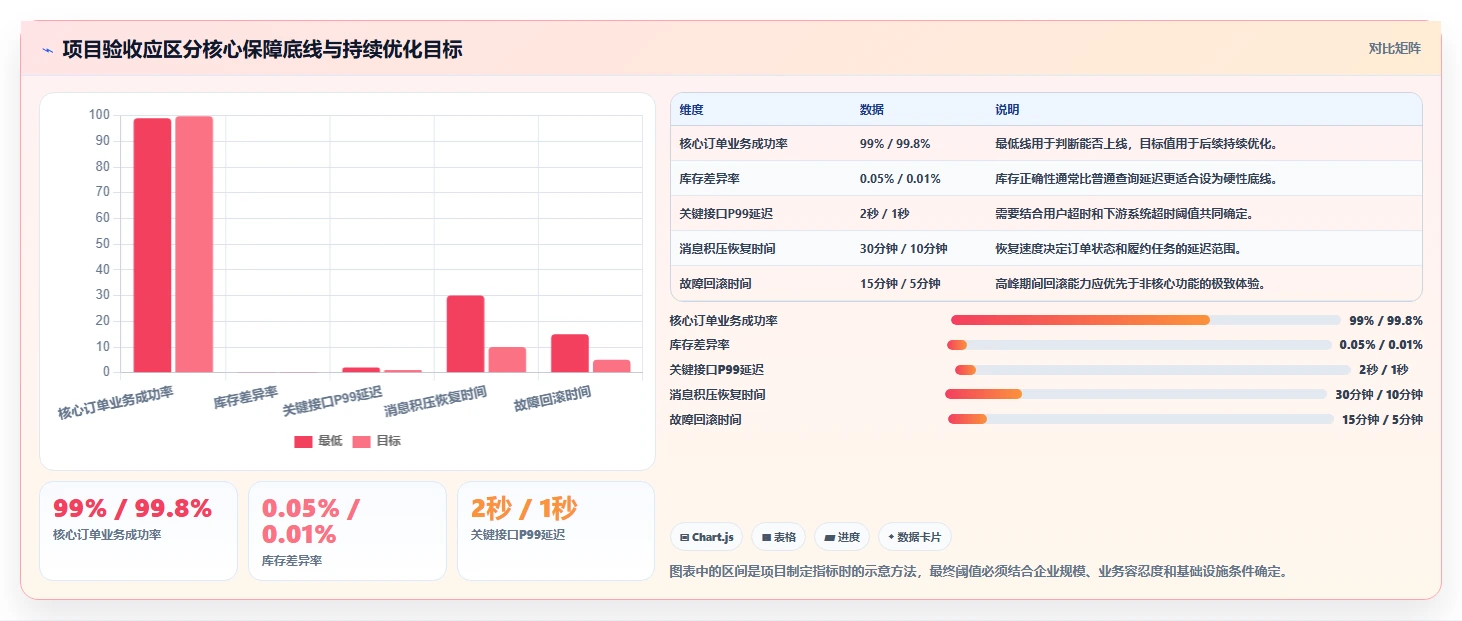Click description starting 恢复速度决定订单状态
1462x621 pixels.
click(x=1120, y=249)
